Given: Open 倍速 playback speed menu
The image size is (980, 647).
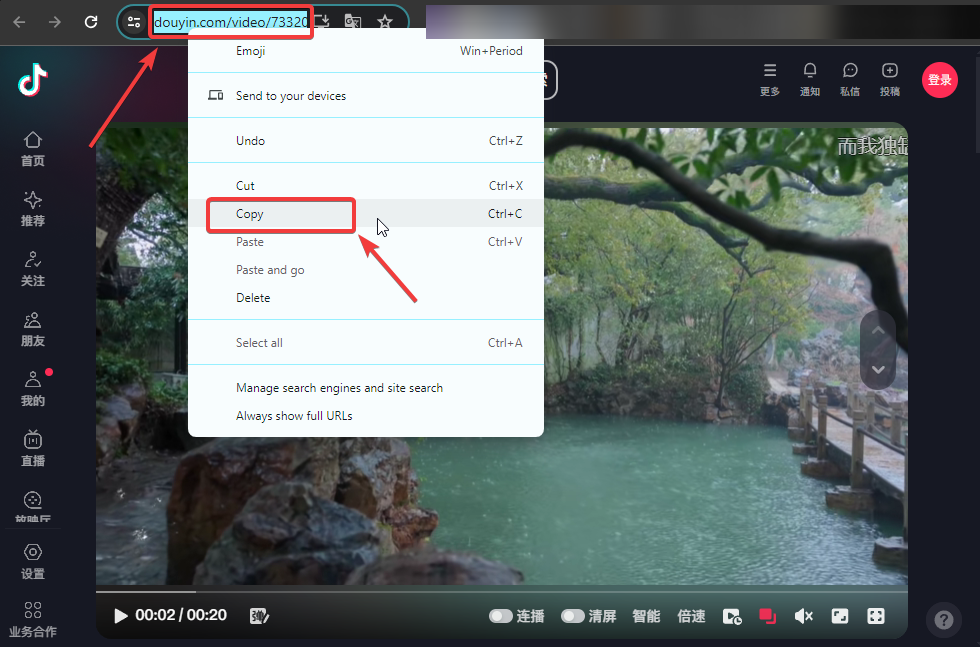Looking at the screenshot, I should click(x=691, y=616).
